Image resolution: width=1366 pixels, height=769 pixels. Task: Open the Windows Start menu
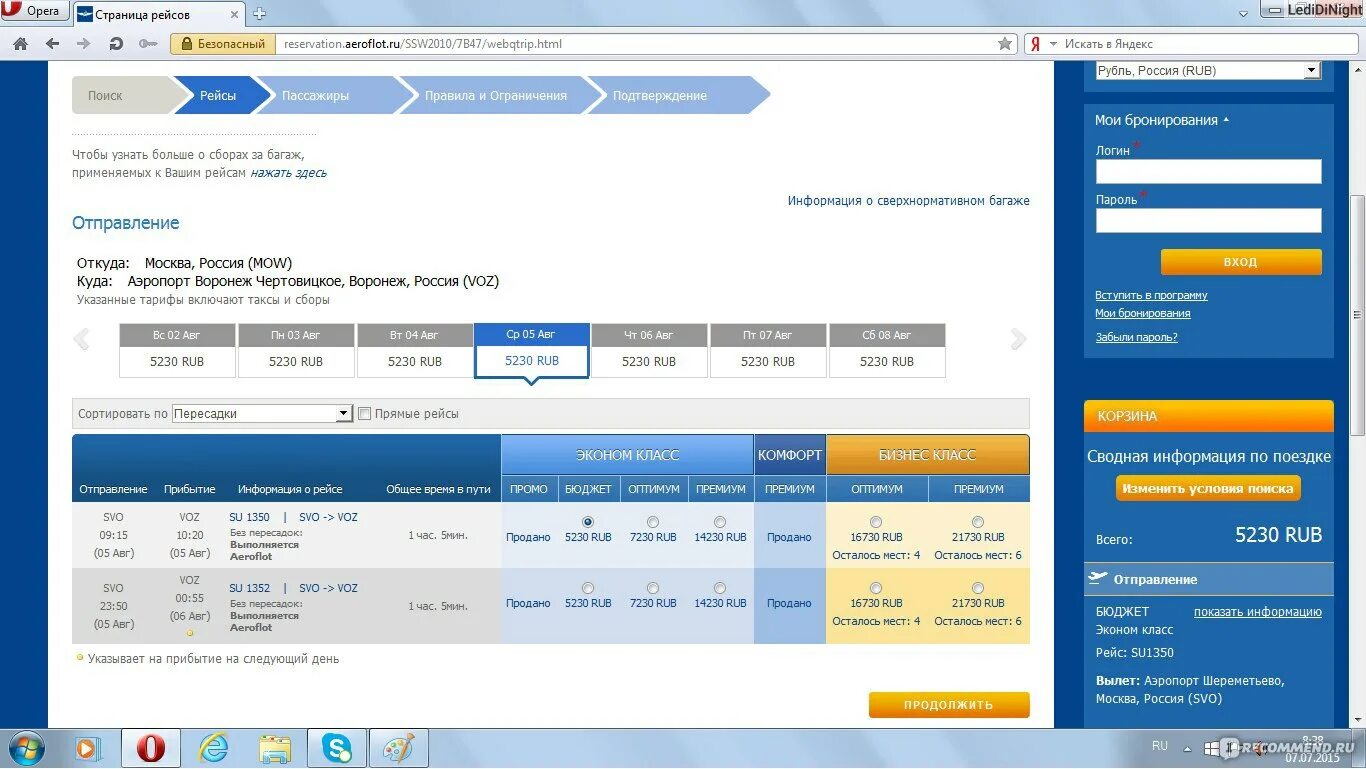point(27,748)
